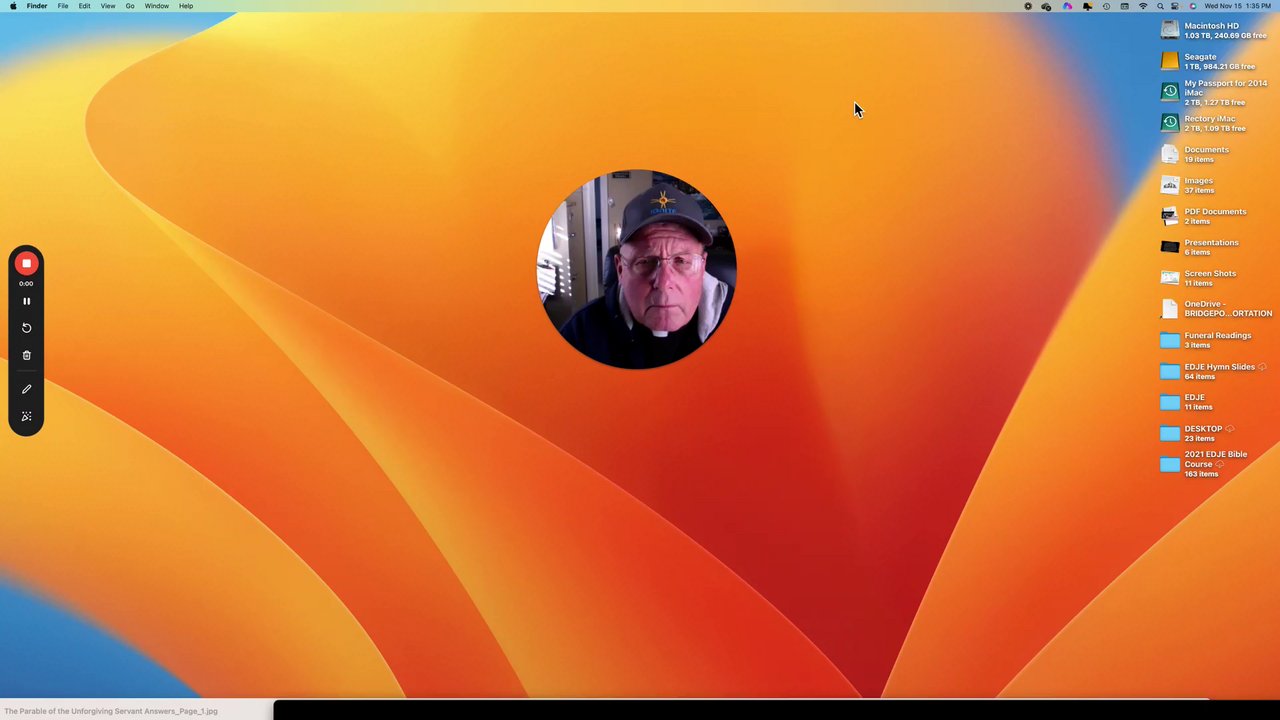Select the DESKTOP folder

1169,433
